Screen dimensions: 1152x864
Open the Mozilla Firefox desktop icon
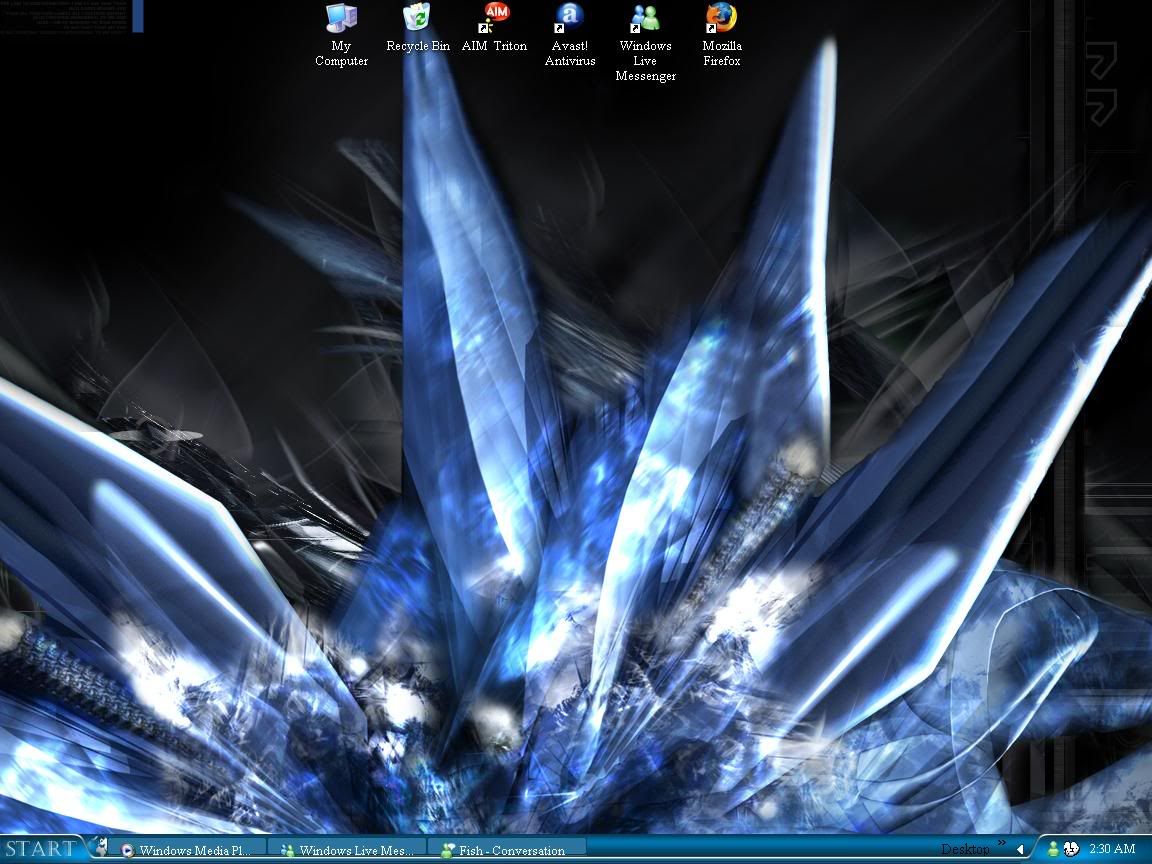(721, 18)
